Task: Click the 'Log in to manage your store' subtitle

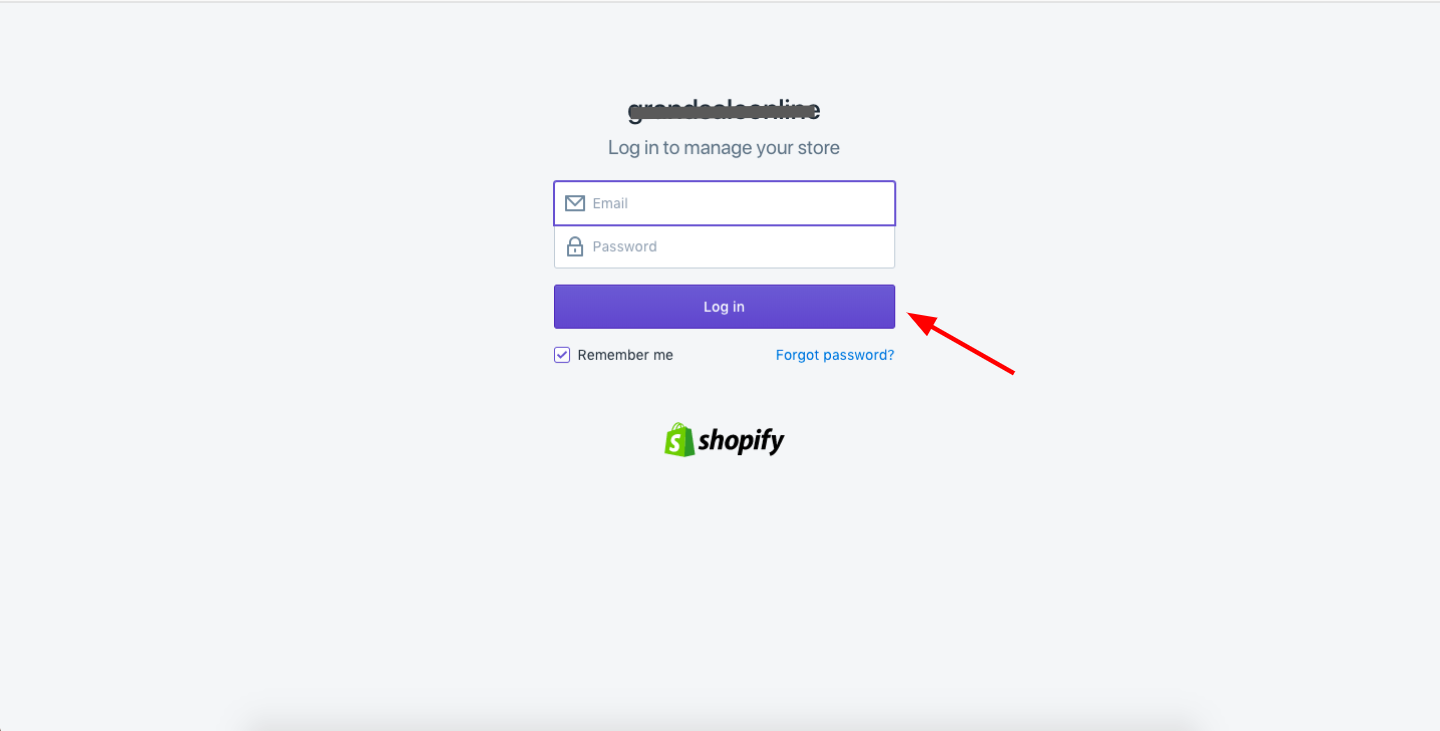Action: click(x=724, y=148)
